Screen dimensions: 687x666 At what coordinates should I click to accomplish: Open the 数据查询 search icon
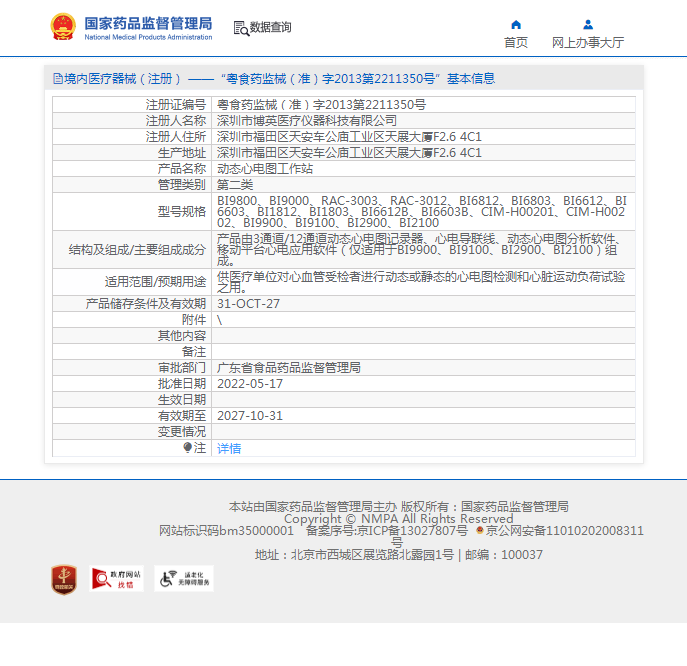tap(241, 28)
